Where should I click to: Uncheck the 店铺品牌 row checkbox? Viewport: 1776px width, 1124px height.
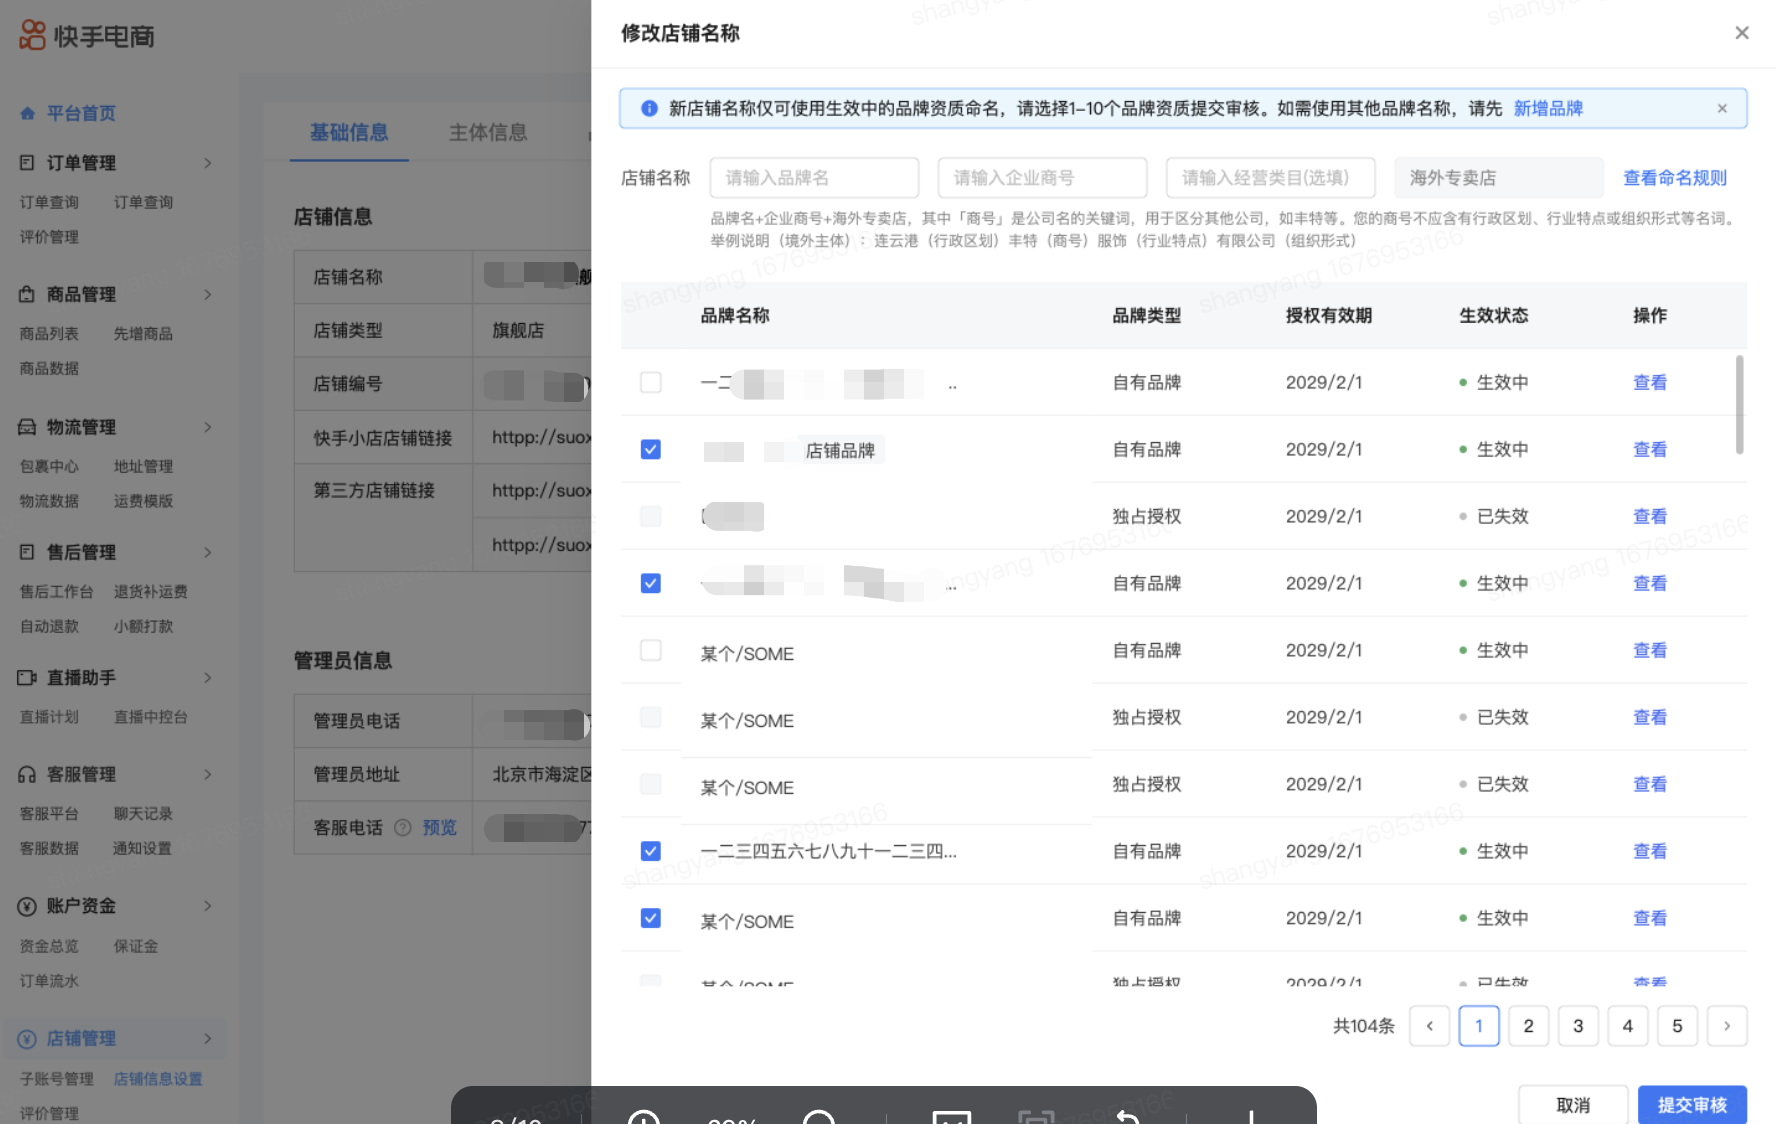650,450
